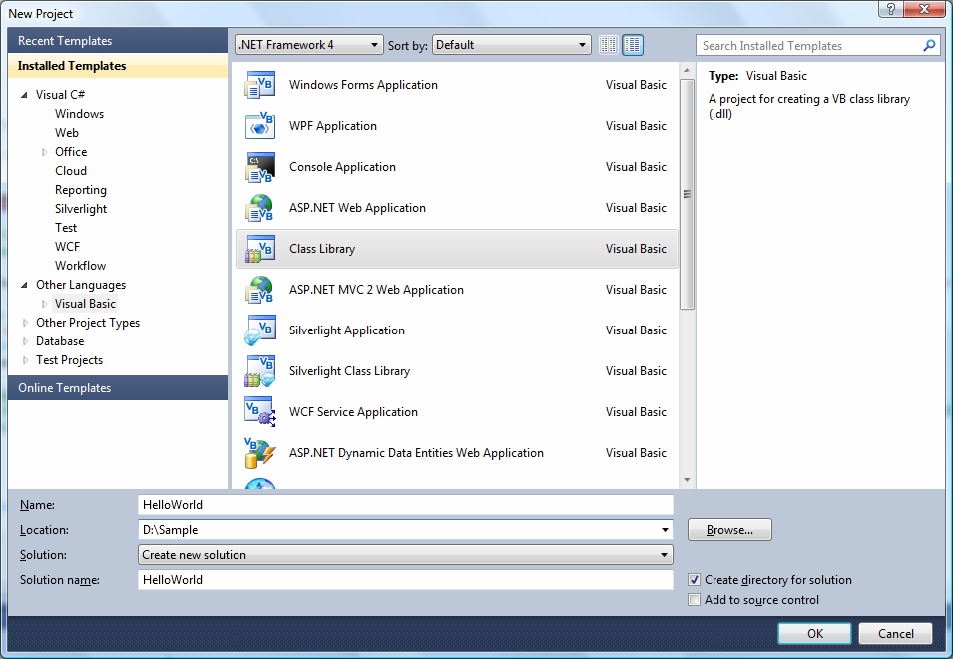
Task: Click the Windows Forms Application template icon
Action: (x=260, y=85)
